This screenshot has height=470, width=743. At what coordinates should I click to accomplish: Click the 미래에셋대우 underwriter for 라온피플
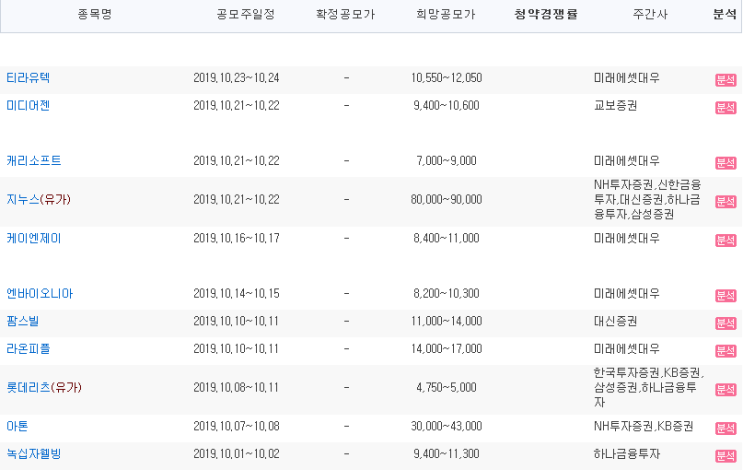(x=626, y=349)
